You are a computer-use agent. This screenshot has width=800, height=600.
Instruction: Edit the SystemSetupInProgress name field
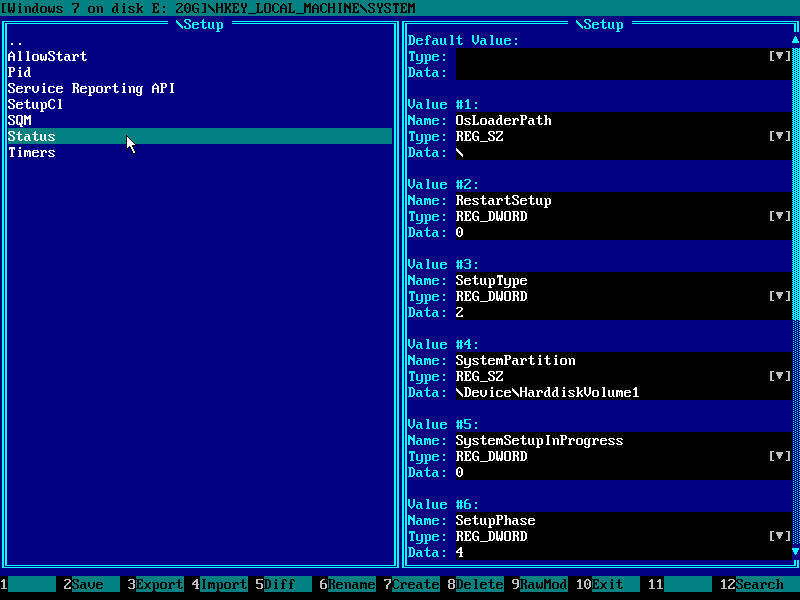point(623,440)
